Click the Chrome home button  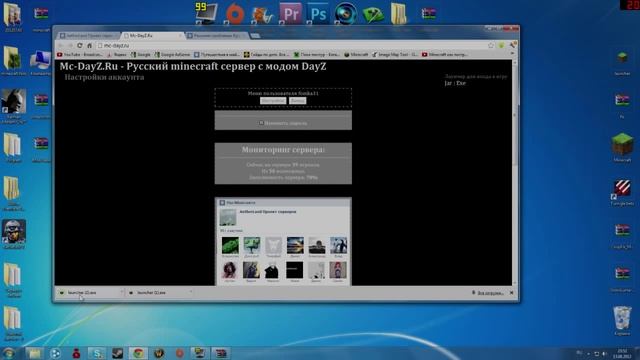(89, 46)
